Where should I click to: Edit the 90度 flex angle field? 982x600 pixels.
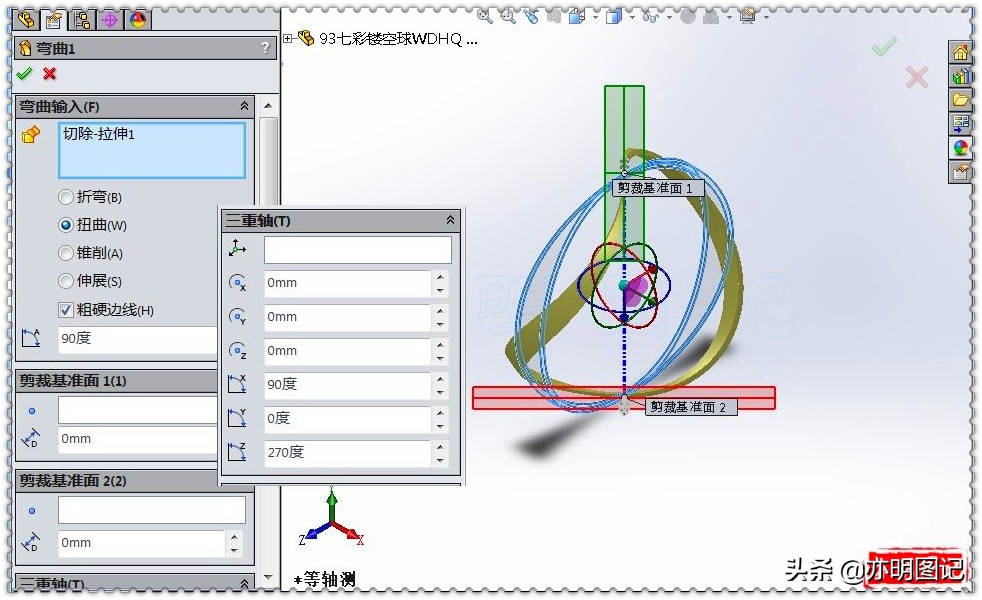coord(135,340)
